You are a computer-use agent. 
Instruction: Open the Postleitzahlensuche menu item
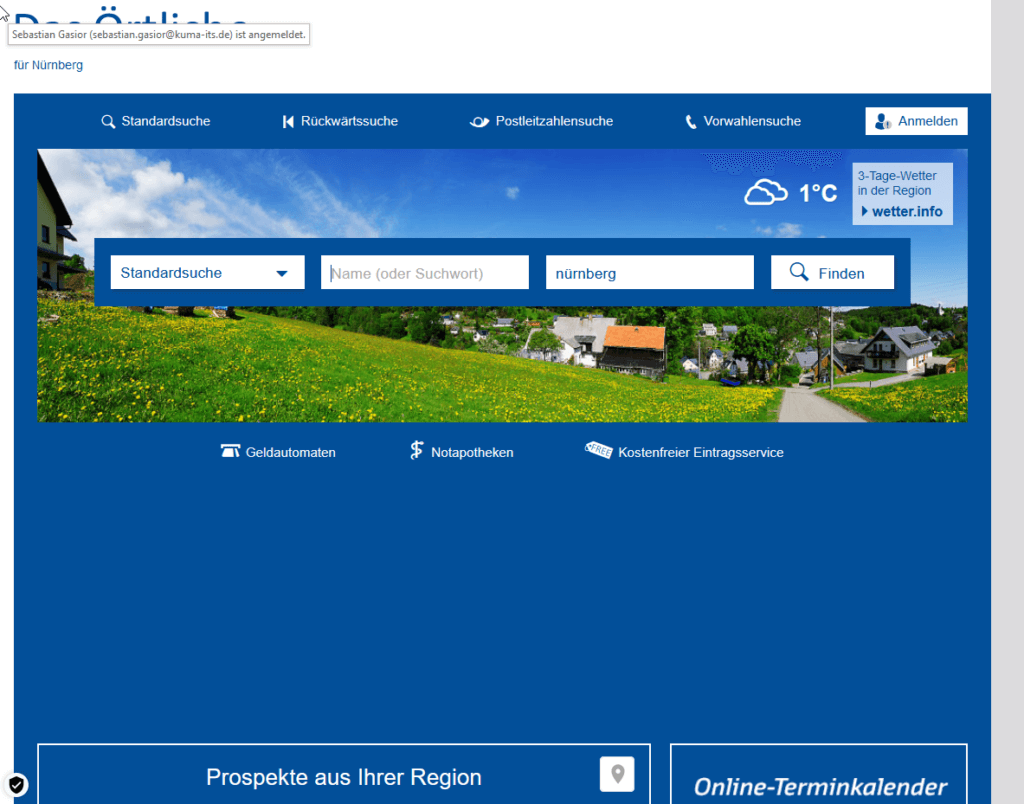[x=554, y=122]
